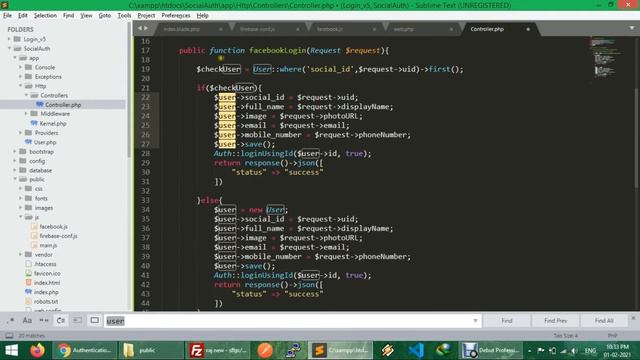Toggle case sensitive Aa search option

point(27,321)
